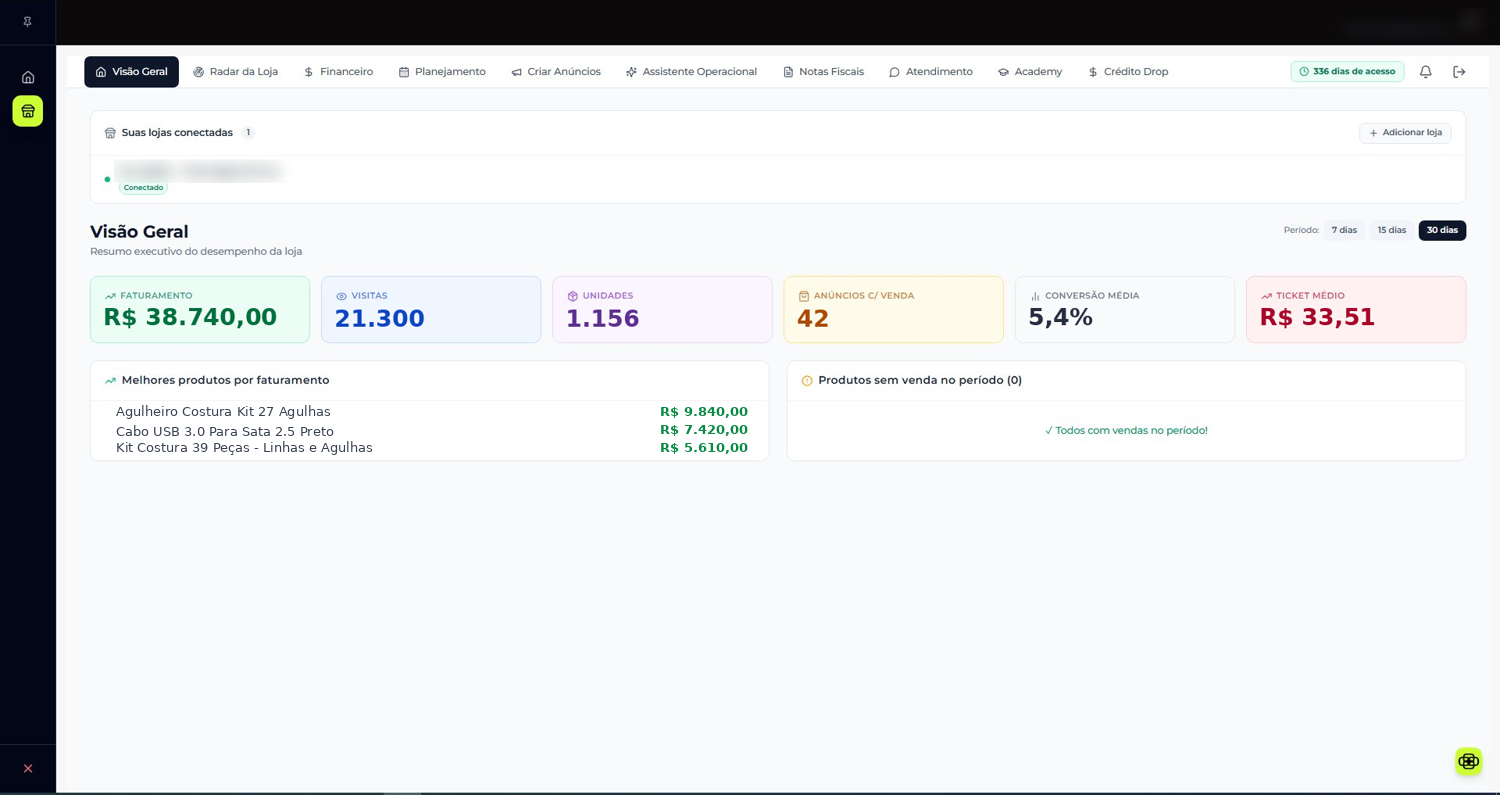The width and height of the screenshot is (1500, 795).
Task: Select the 15 dias period option
Action: (1391, 230)
